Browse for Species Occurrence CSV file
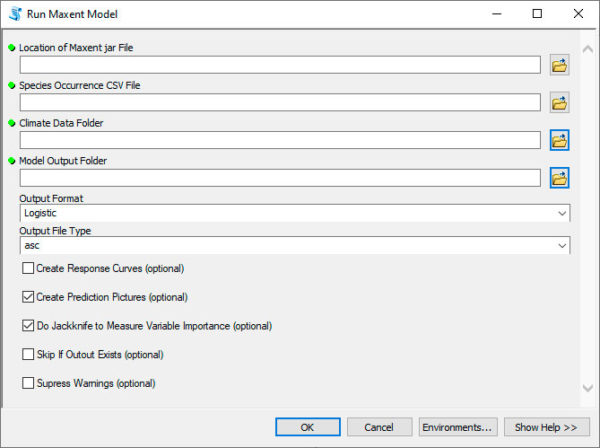Image resolution: width=600 pixels, height=448 pixels. pyautogui.click(x=559, y=103)
